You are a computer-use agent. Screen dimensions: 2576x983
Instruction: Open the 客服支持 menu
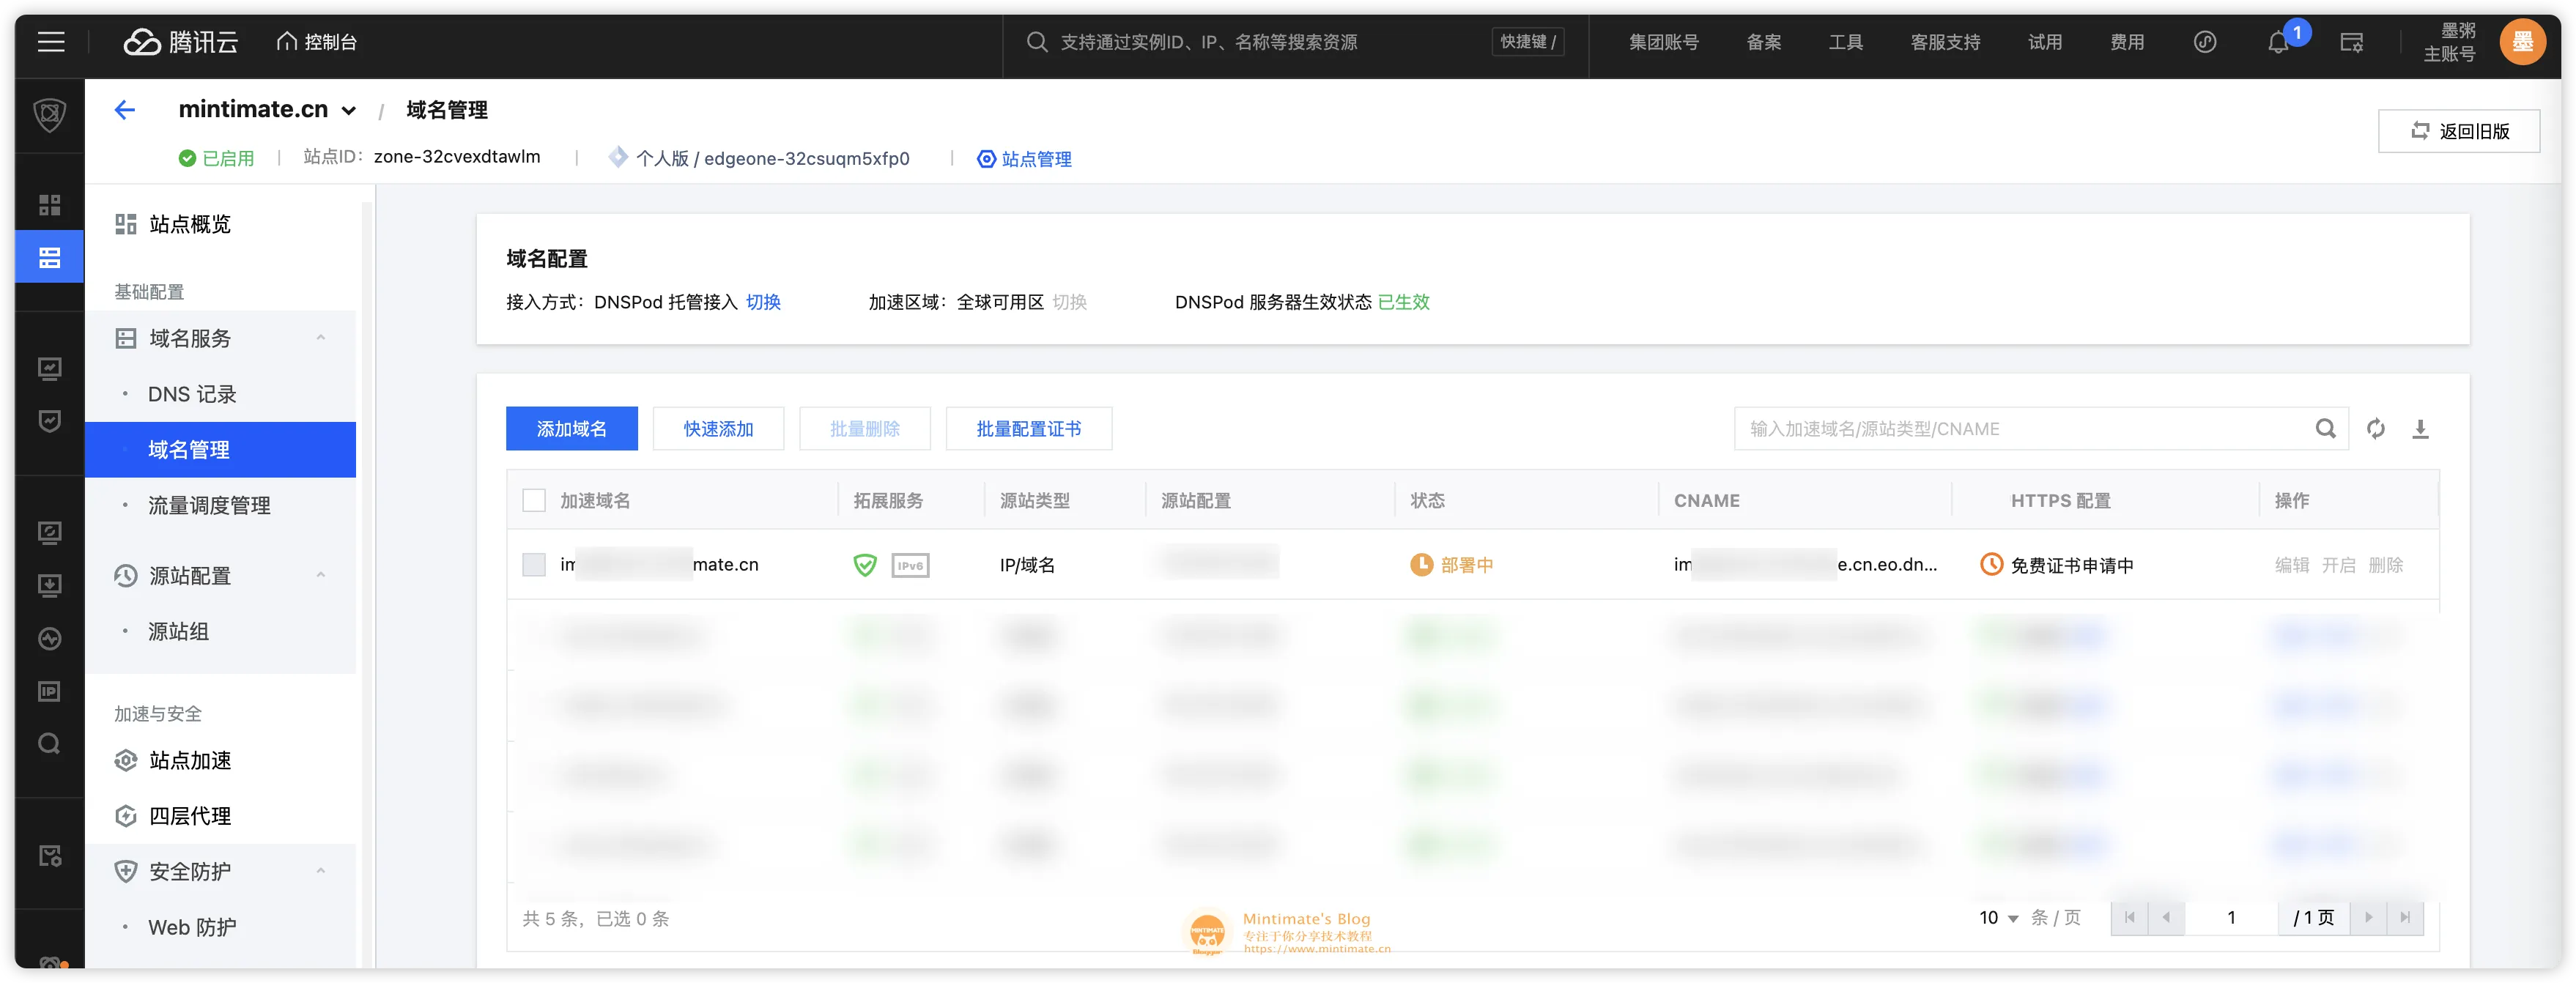pos(1945,42)
